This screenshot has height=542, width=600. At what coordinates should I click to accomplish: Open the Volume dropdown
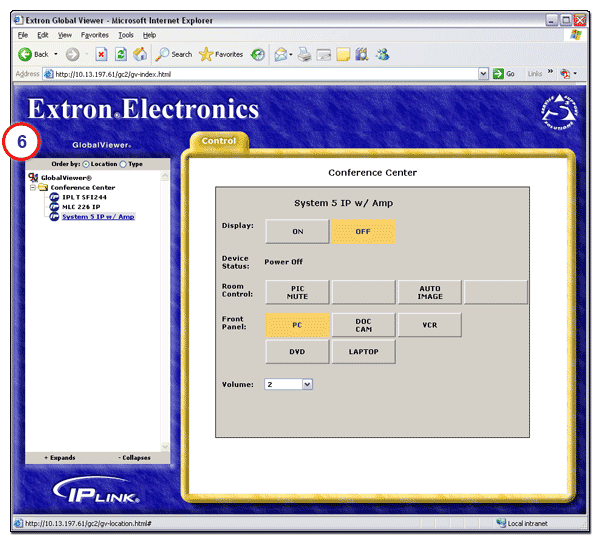pos(307,384)
